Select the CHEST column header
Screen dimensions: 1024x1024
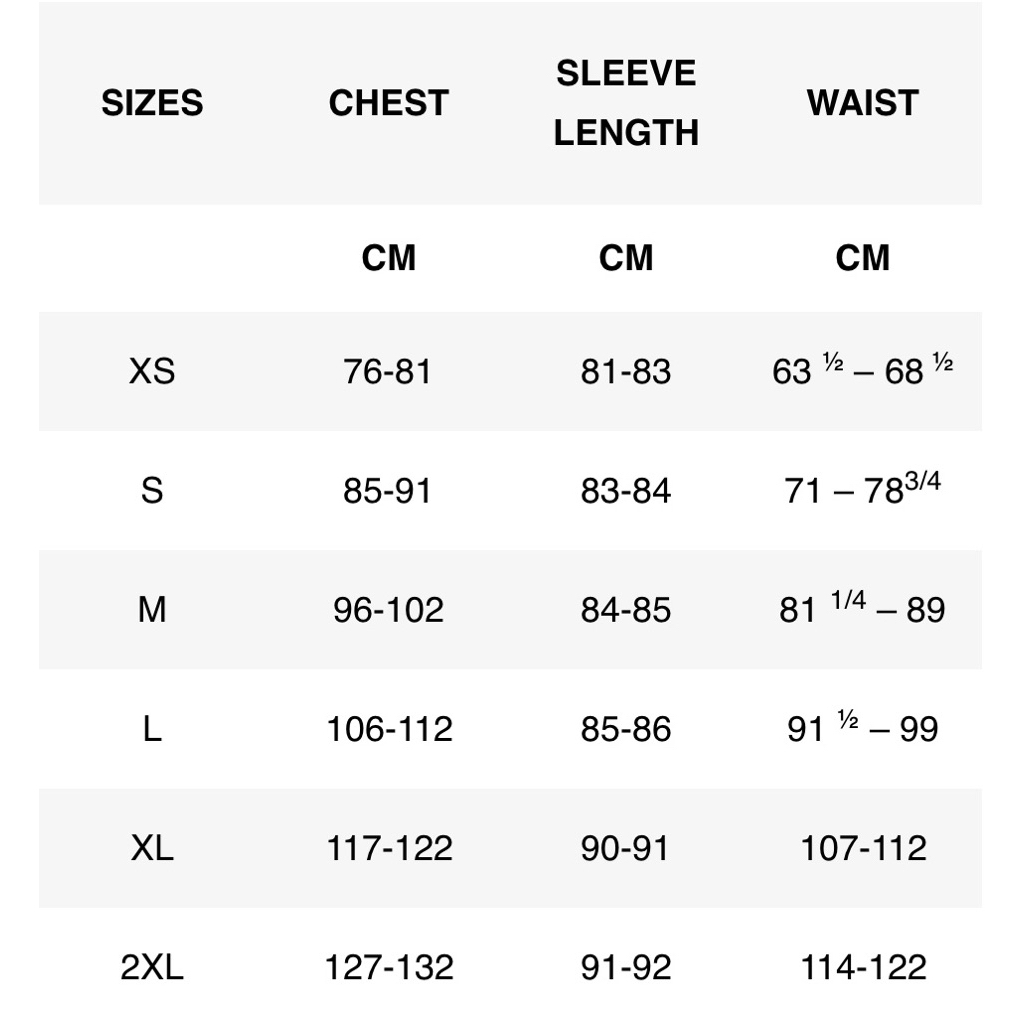[x=389, y=103]
